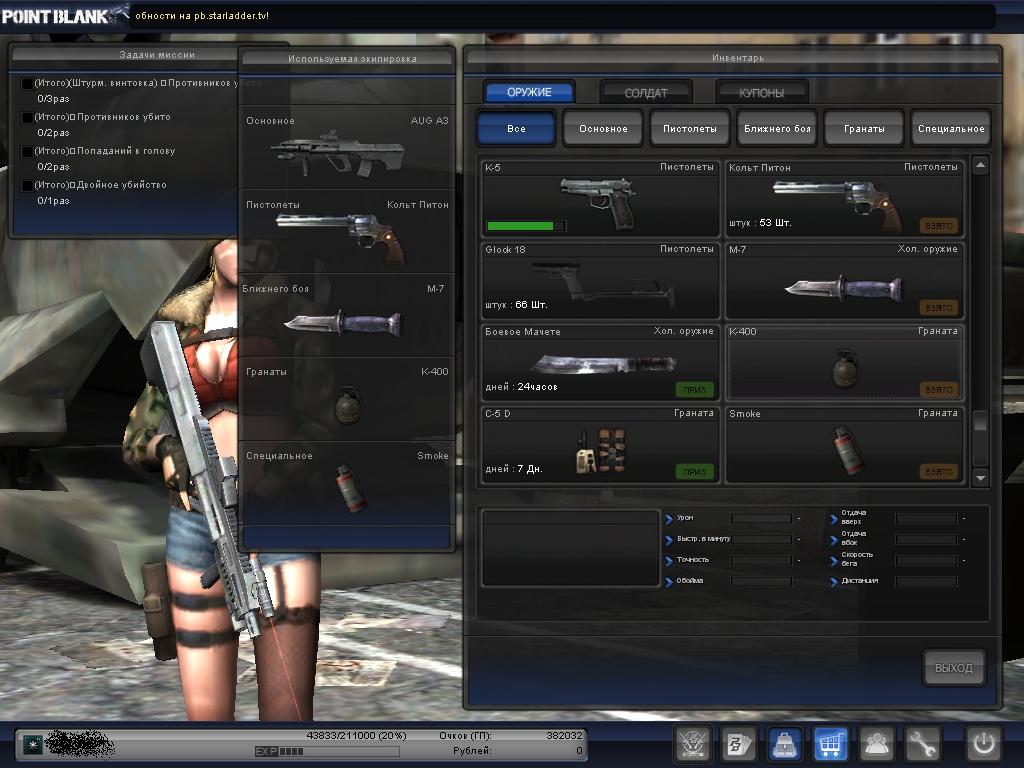Click the K-5 green durability bar
Viewport: 1024px width, 768px height.
click(526, 226)
